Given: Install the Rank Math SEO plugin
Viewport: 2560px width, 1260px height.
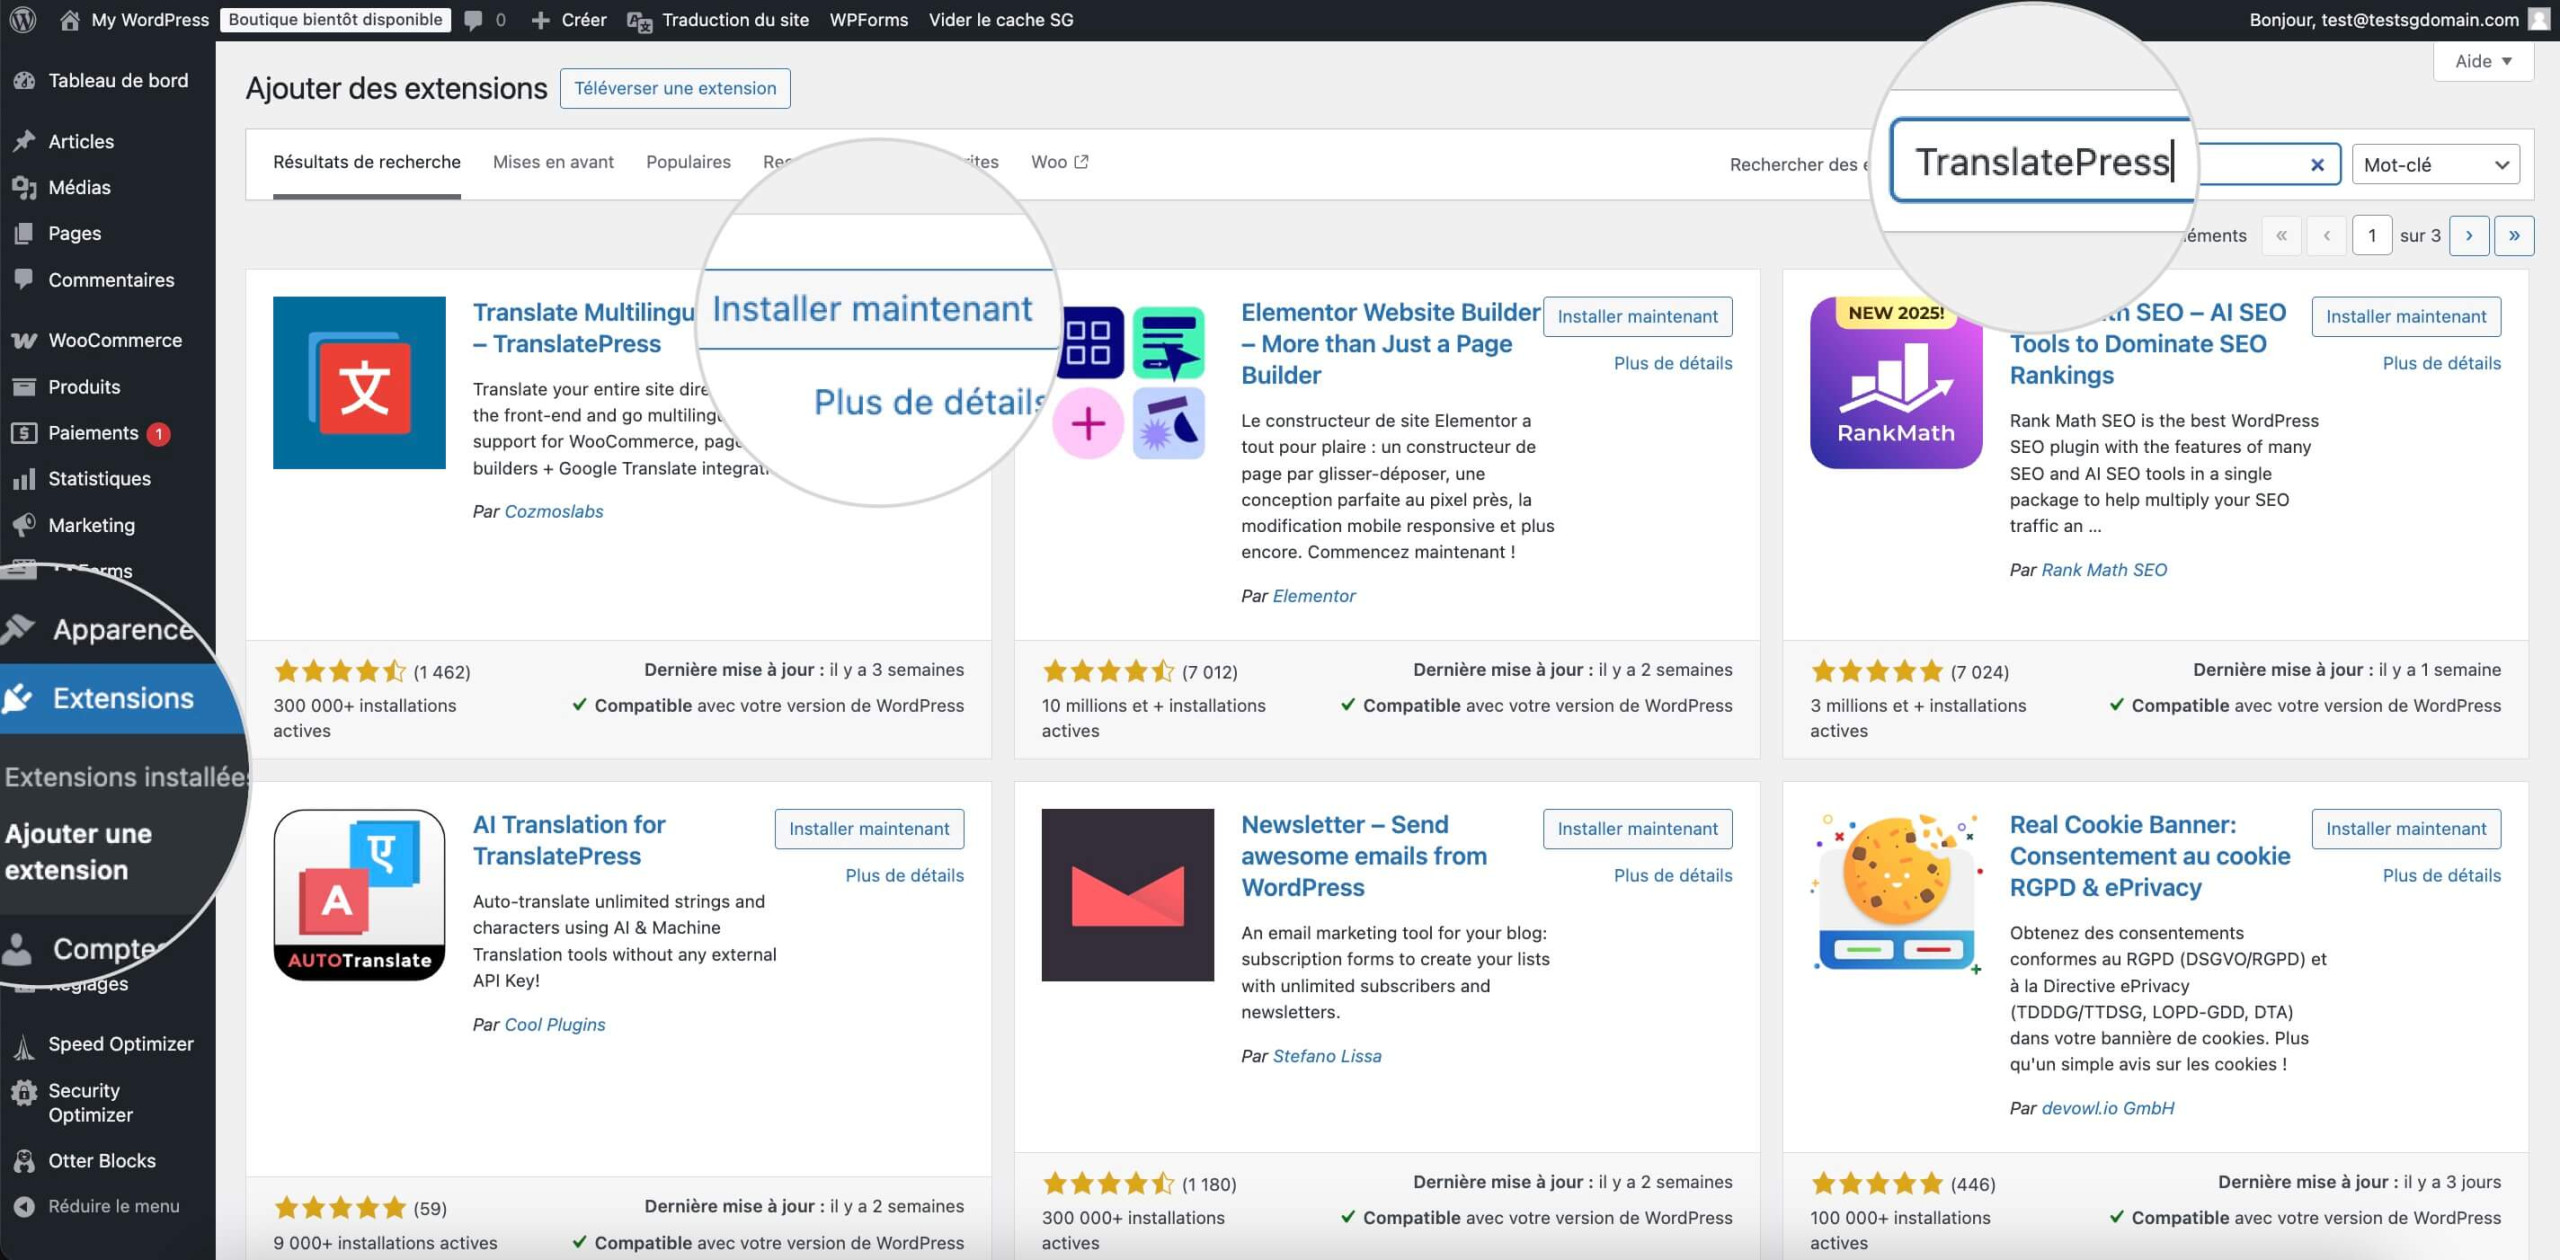Looking at the screenshot, I should pos(2405,317).
